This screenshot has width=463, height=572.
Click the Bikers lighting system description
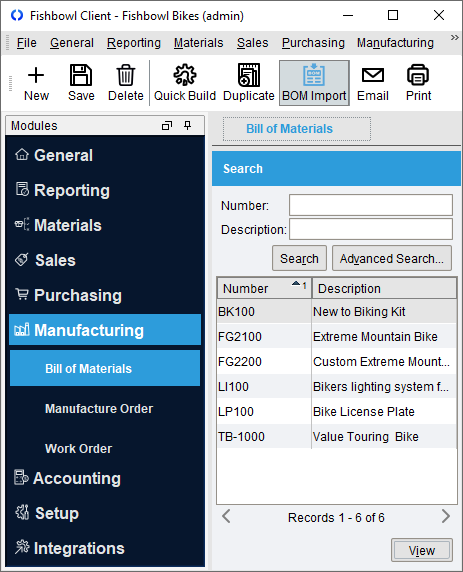pos(381,386)
